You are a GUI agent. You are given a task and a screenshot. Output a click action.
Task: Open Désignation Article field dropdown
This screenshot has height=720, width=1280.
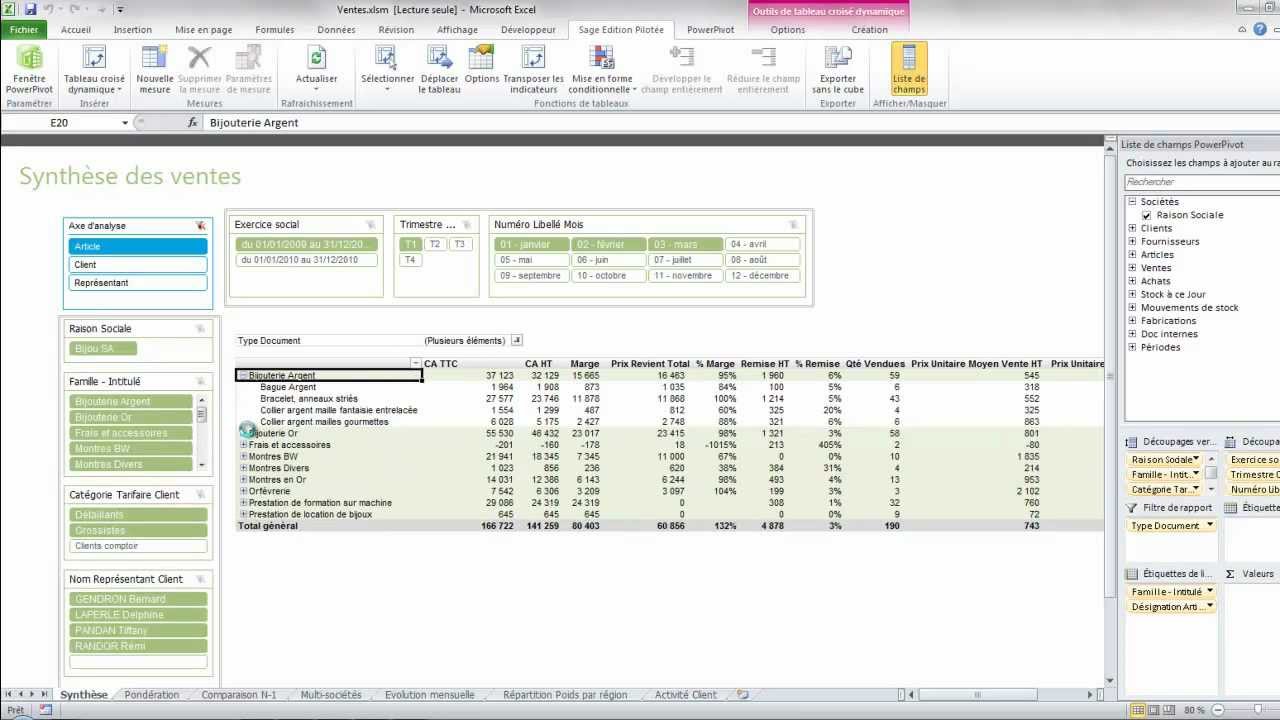(x=1209, y=607)
